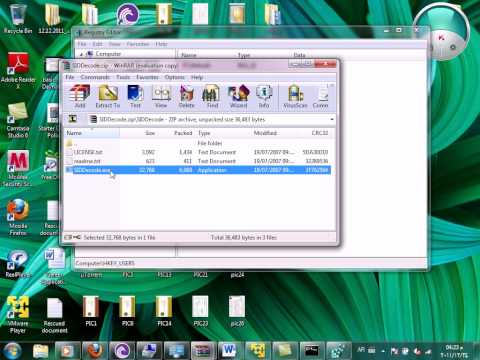Viewport: 480px width, 360px height.
Task: Click the Camtasia Studio 6 desktop icon
Action: click(x=17, y=120)
